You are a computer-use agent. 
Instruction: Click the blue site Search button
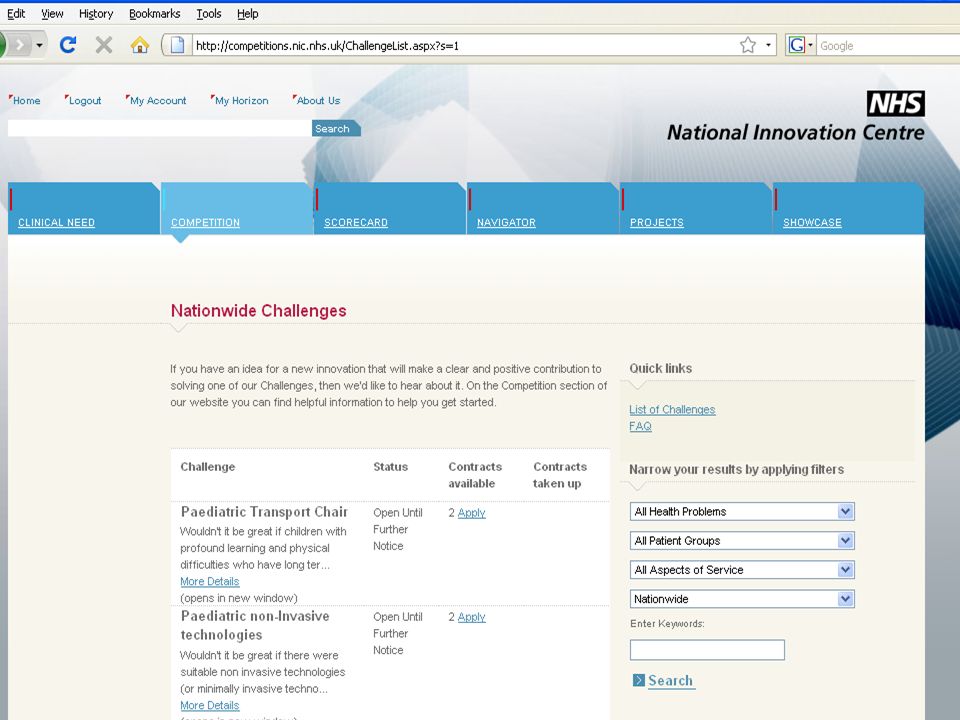(336, 129)
